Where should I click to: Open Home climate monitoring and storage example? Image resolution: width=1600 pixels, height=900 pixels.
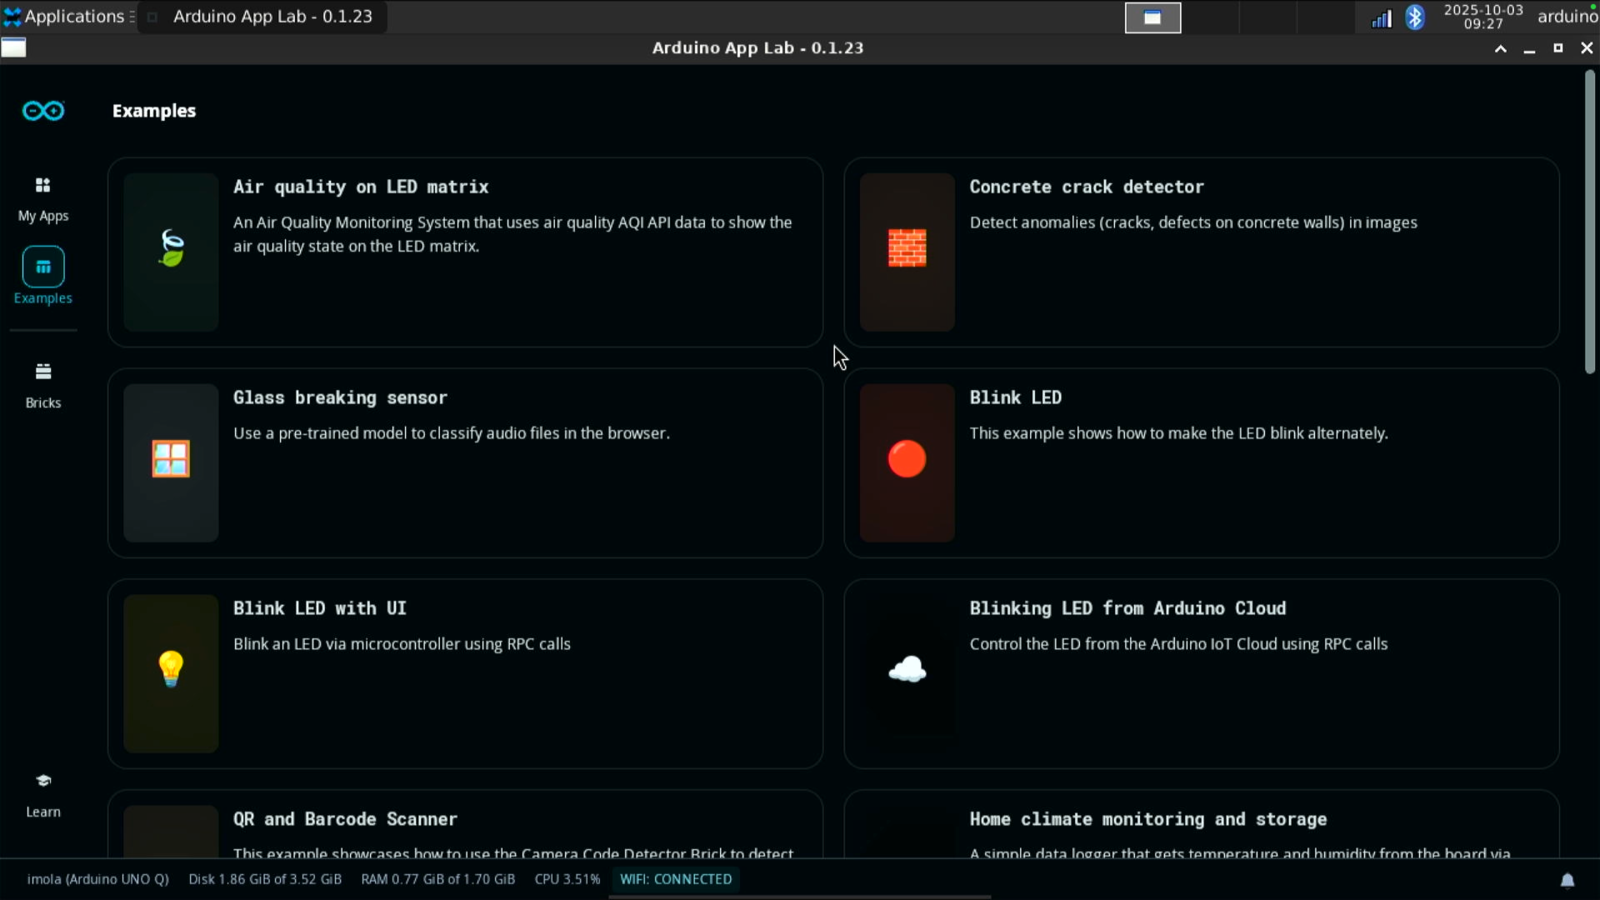click(1201, 824)
